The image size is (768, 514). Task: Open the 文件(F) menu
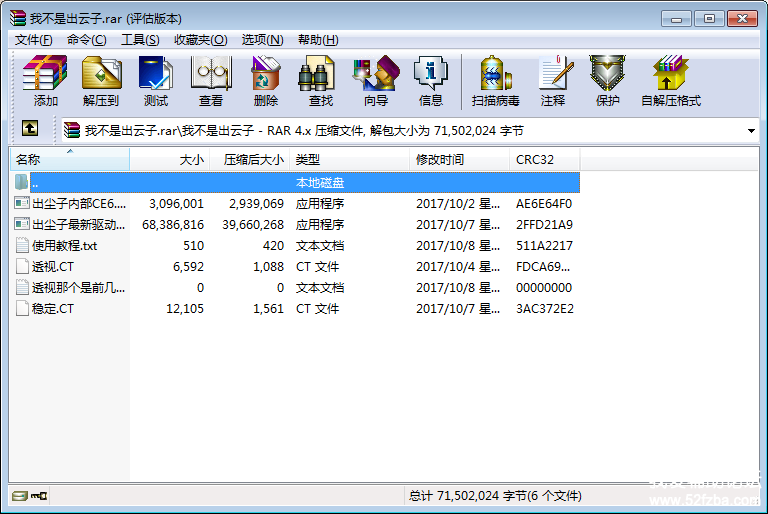click(33, 40)
